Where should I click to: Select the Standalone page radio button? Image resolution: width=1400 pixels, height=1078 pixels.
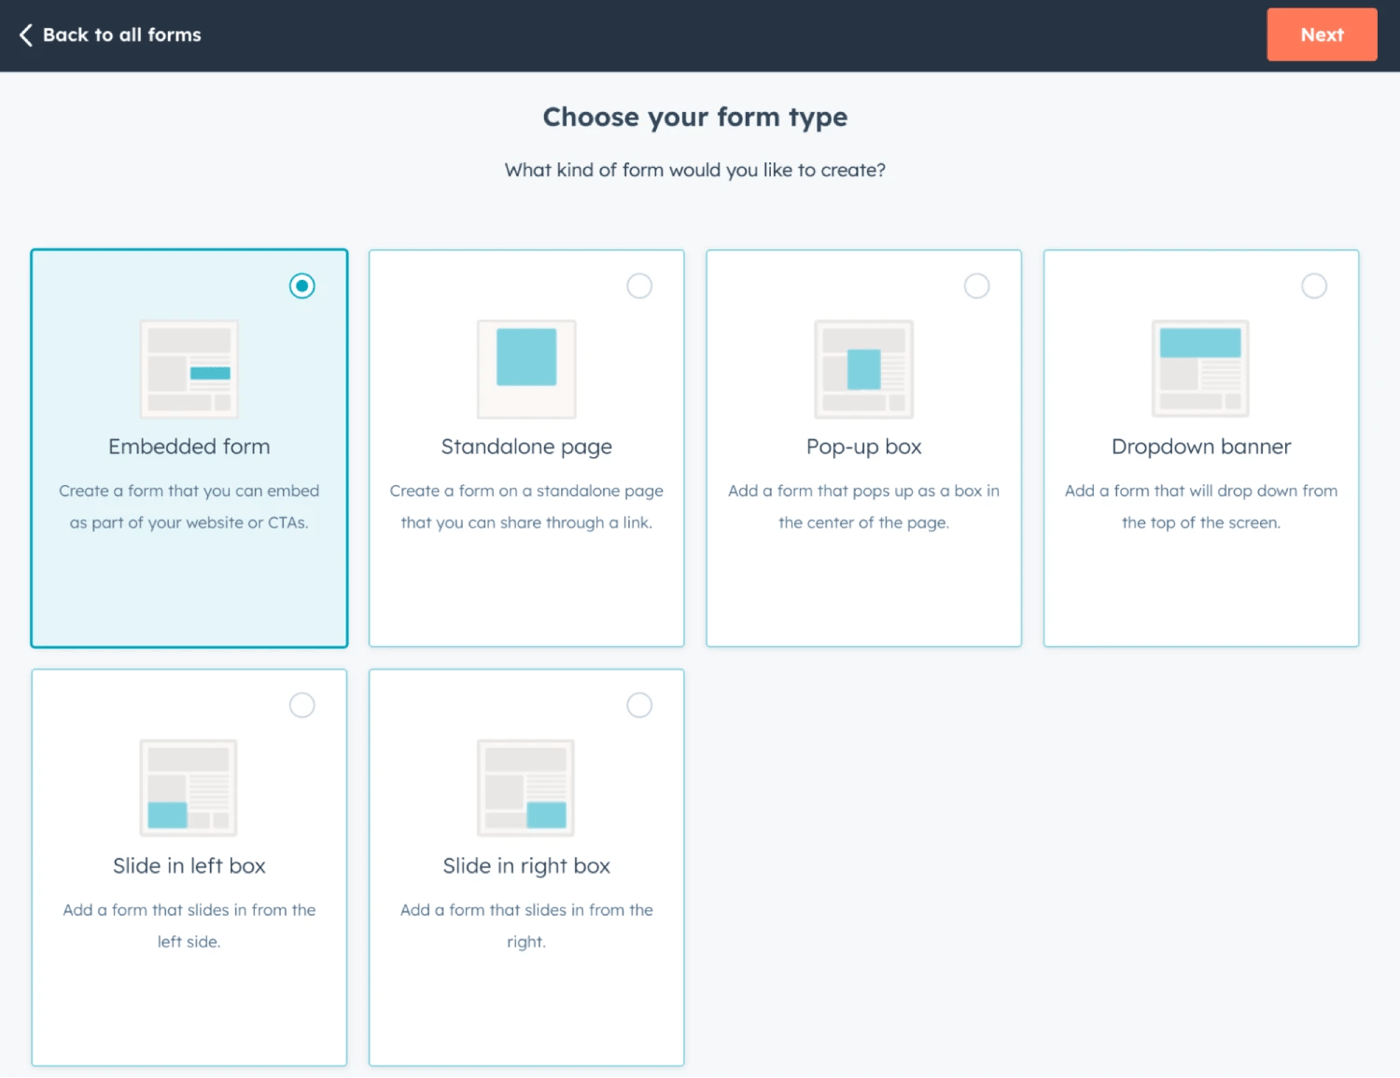point(639,285)
